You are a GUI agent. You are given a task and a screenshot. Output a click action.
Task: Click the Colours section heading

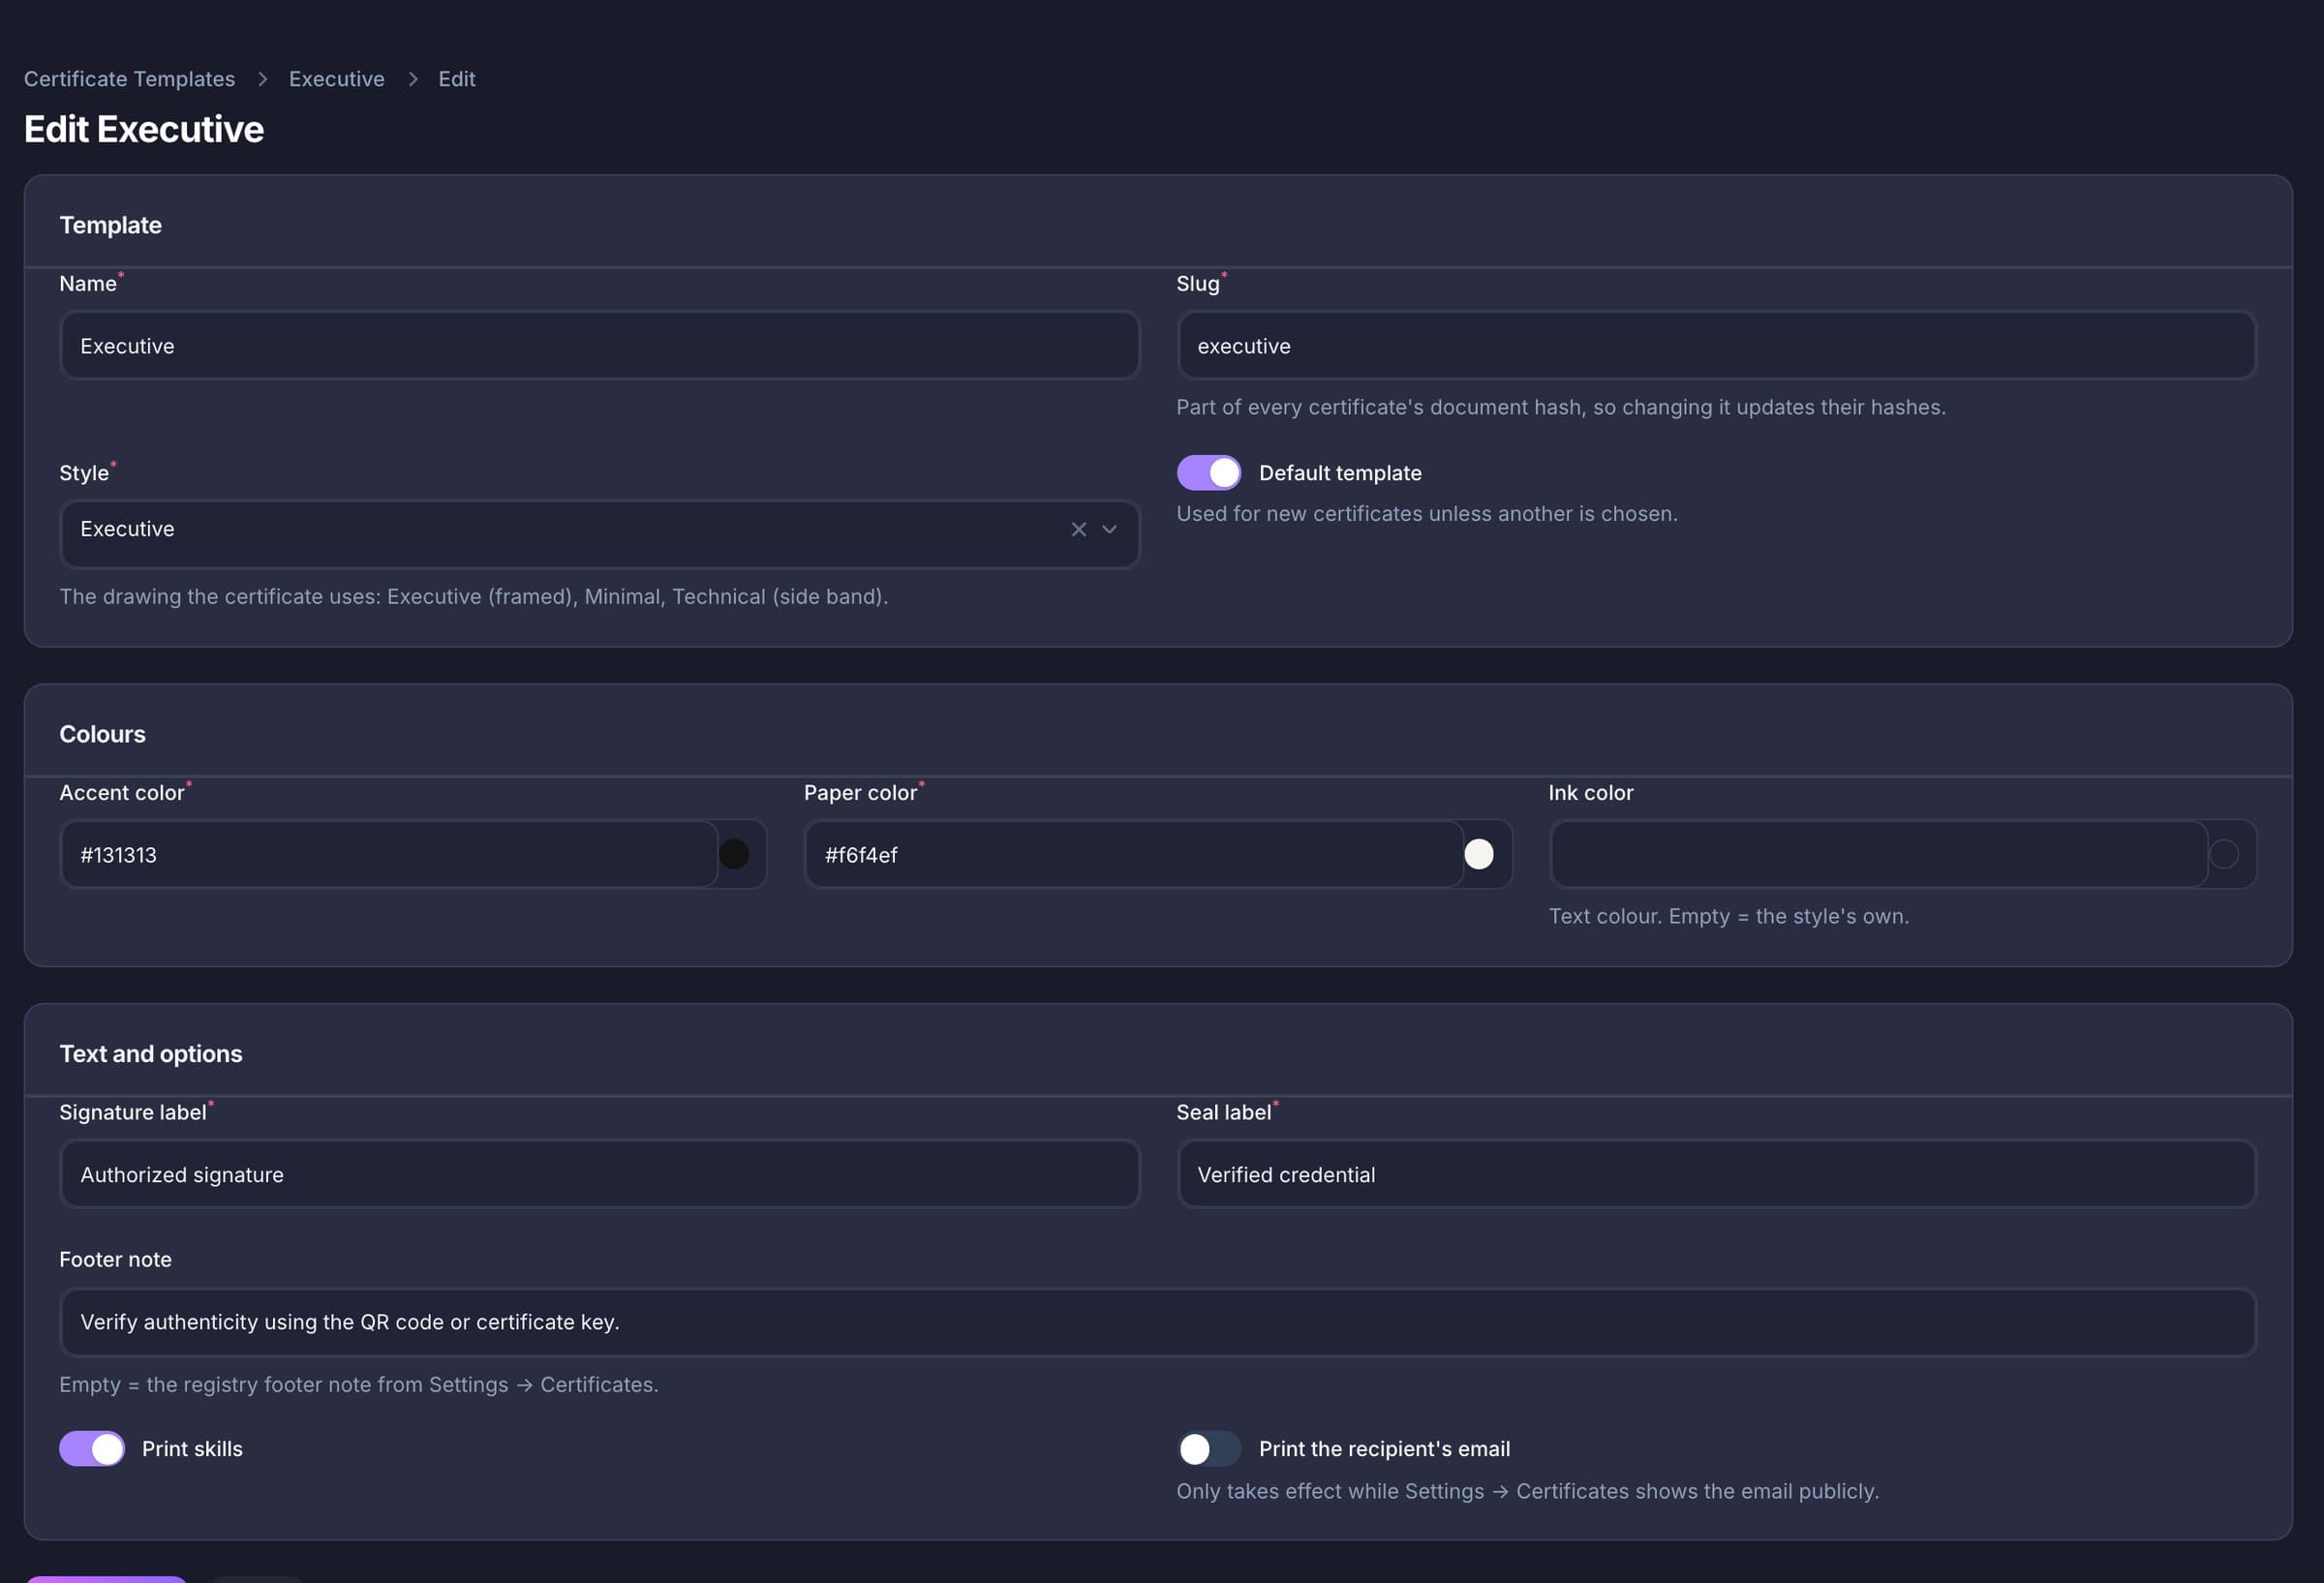102,734
